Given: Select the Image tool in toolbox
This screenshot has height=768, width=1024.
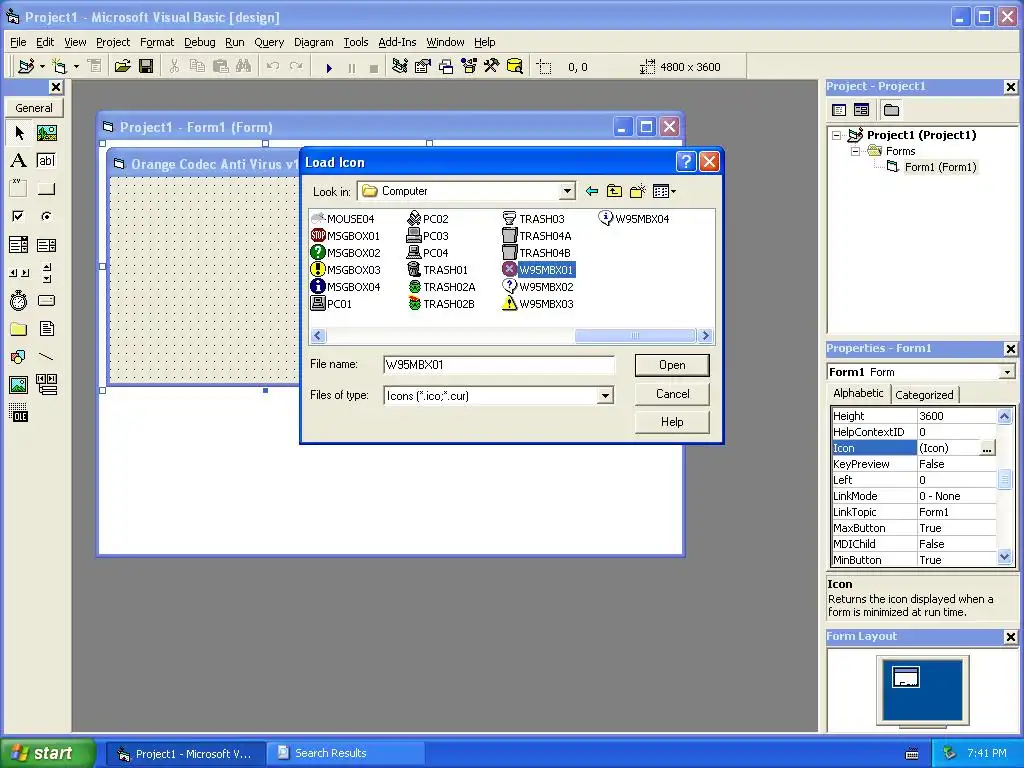Looking at the screenshot, I should tap(19, 385).
